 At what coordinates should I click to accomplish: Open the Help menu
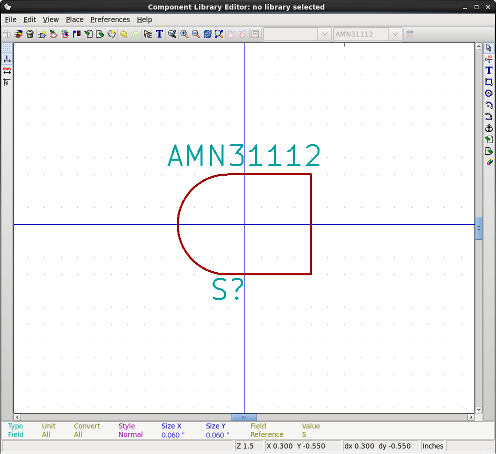(x=144, y=20)
